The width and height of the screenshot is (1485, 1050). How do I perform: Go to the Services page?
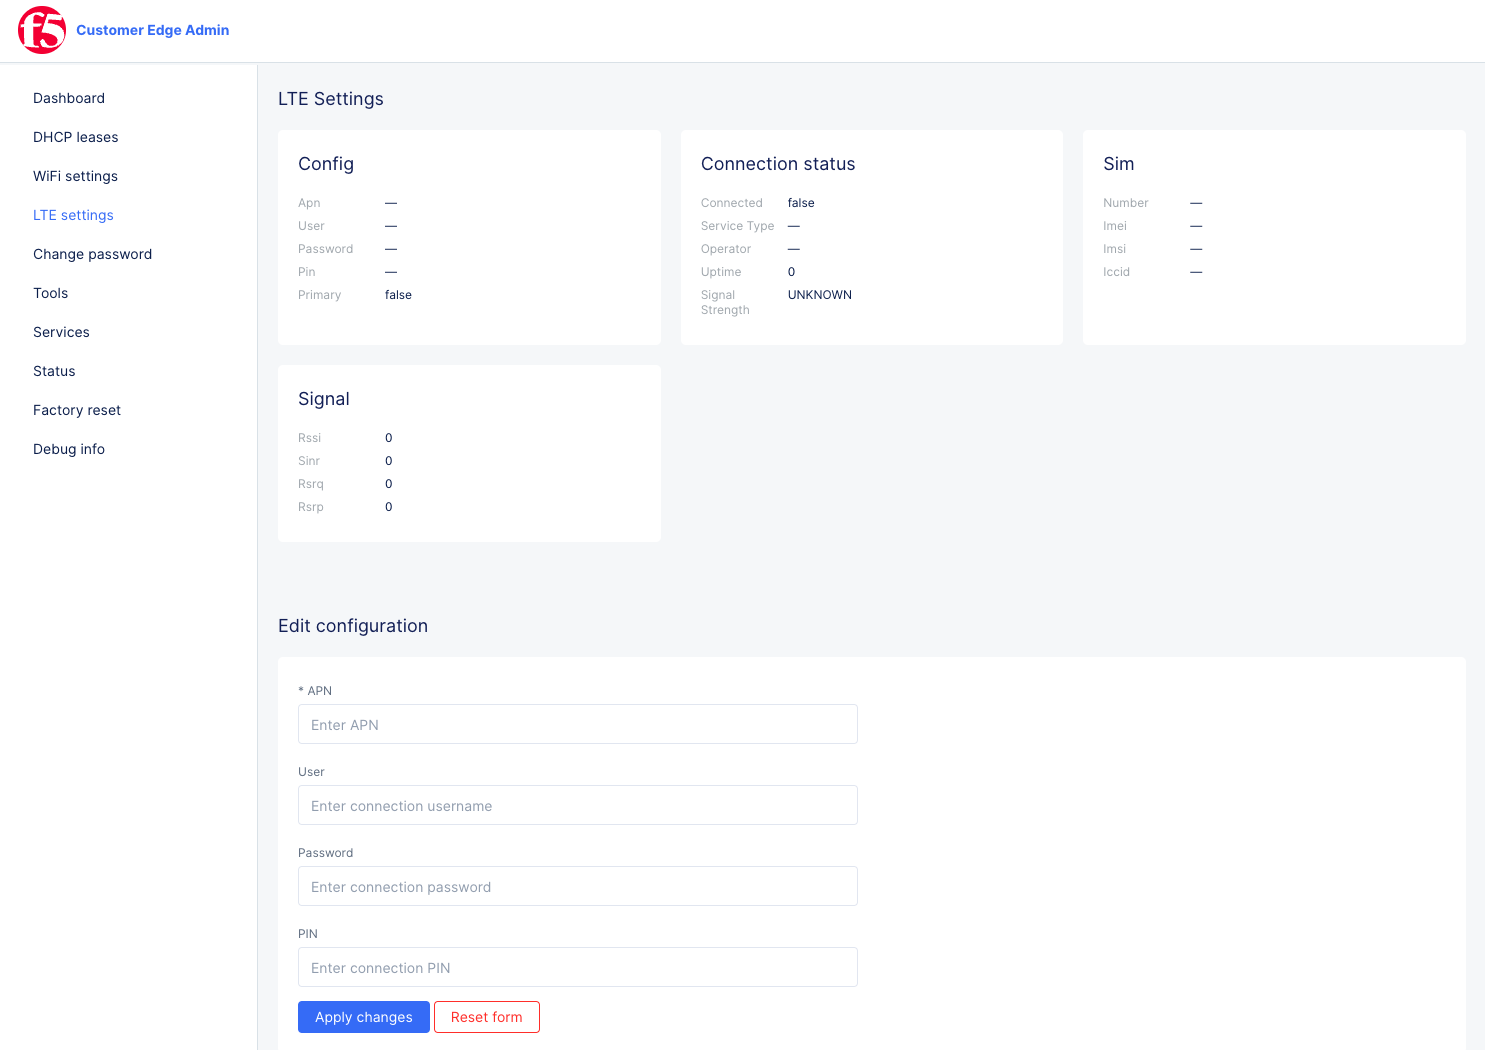click(x=61, y=332)
